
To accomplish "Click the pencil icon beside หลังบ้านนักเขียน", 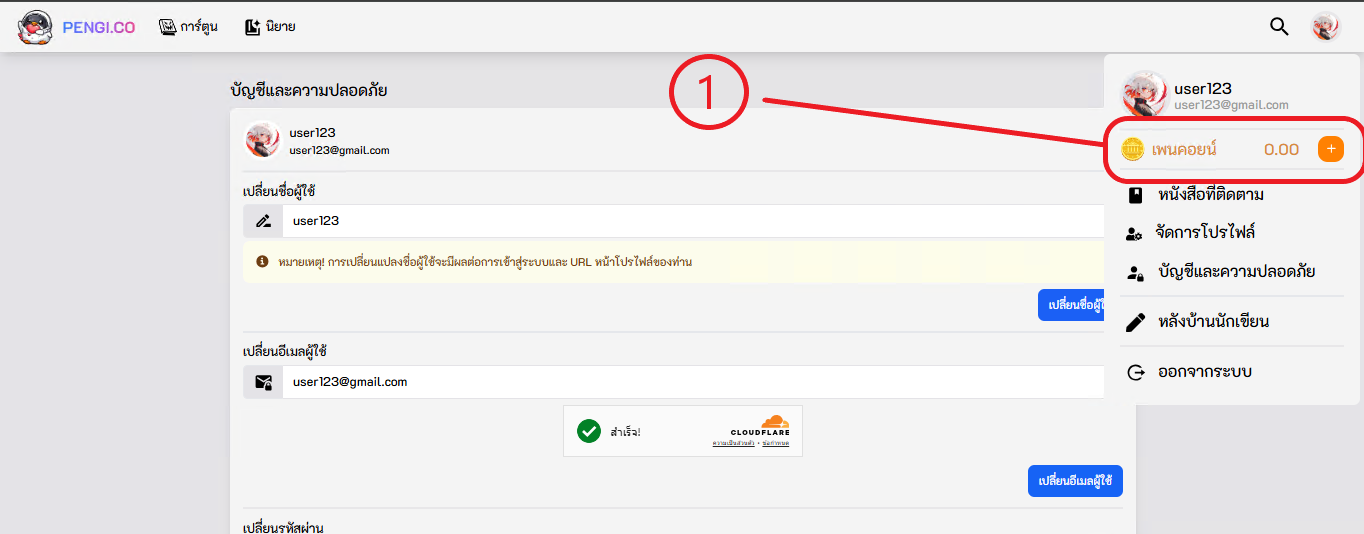I will point(1135,323).
